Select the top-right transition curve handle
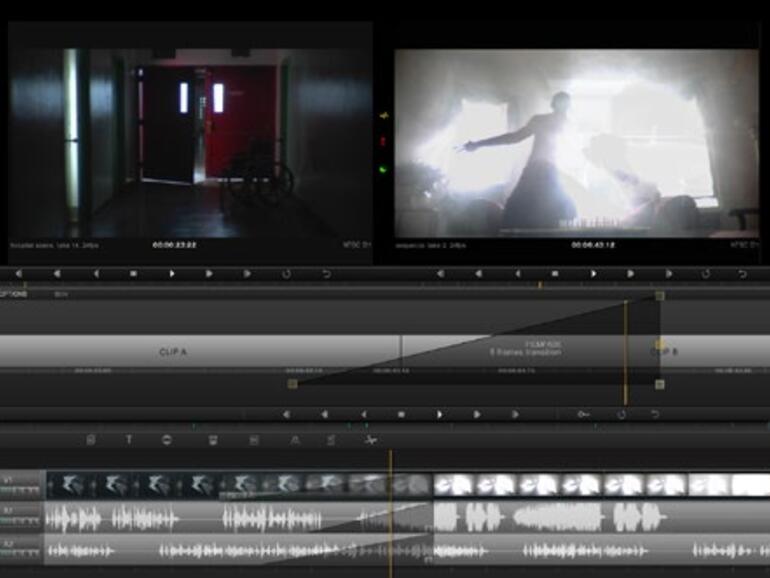 coord(660,295)
